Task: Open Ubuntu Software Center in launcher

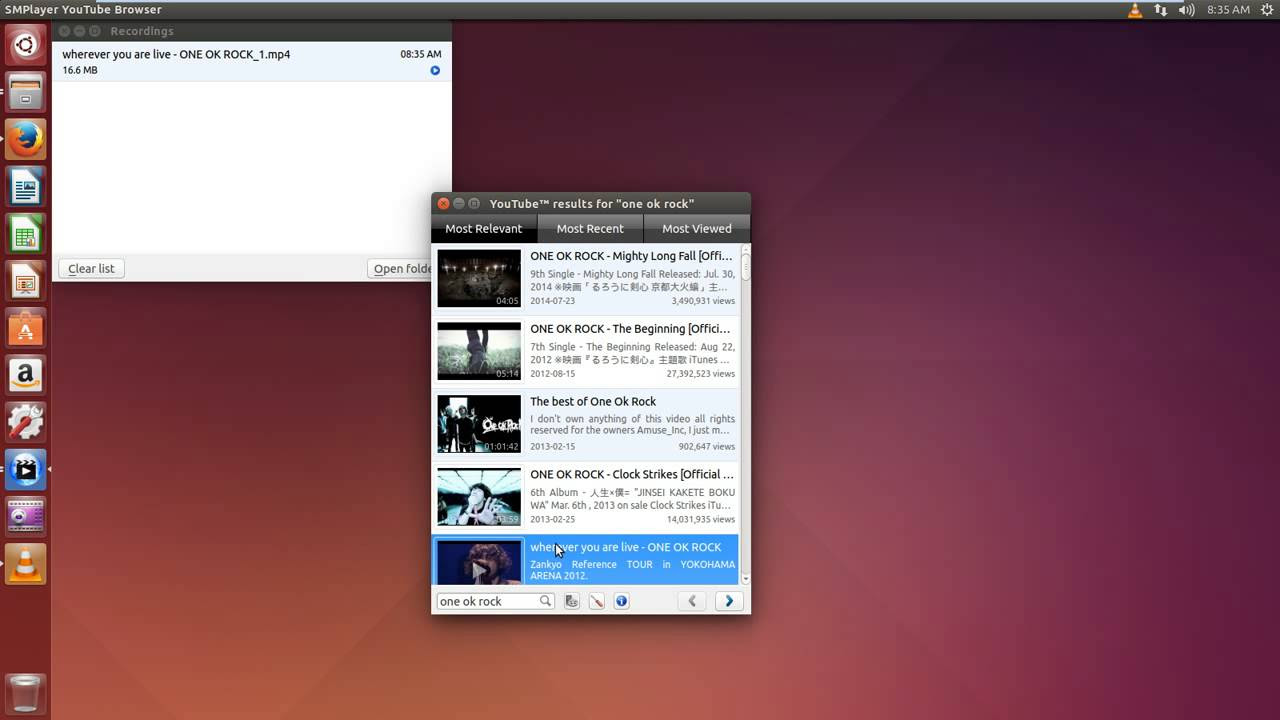Action: pyautogui.click(x=26, y=329)
